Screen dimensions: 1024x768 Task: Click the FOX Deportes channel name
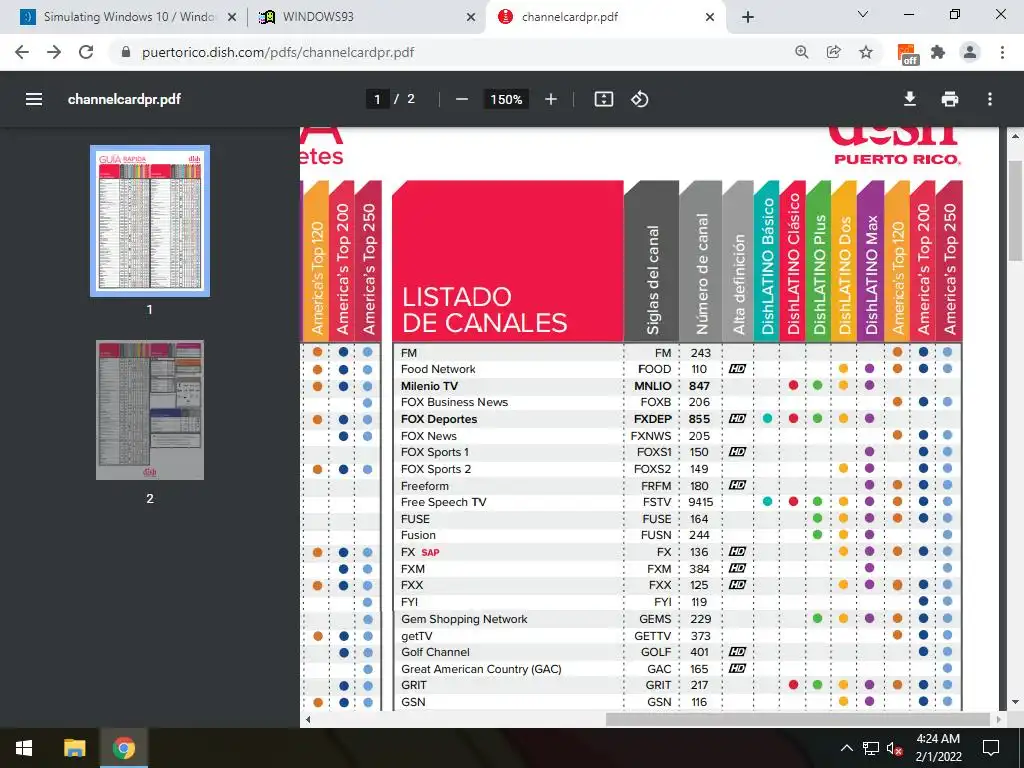click(439, 419)
